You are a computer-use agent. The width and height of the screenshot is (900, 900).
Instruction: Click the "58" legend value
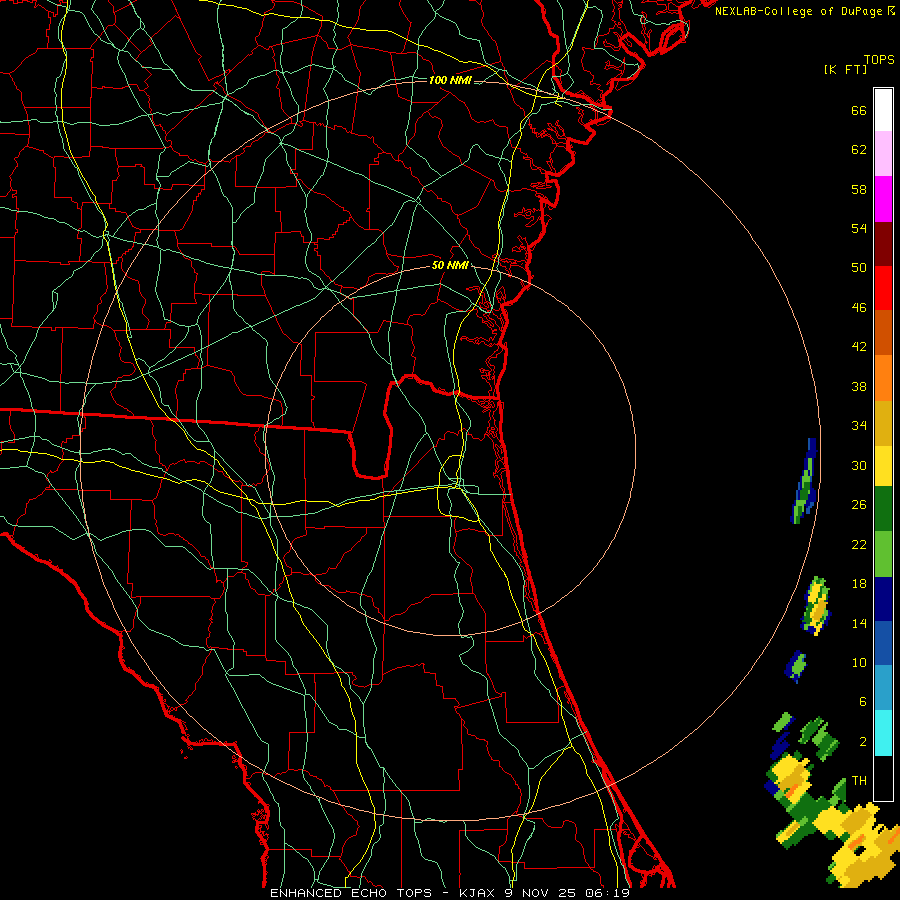[859, 189]
